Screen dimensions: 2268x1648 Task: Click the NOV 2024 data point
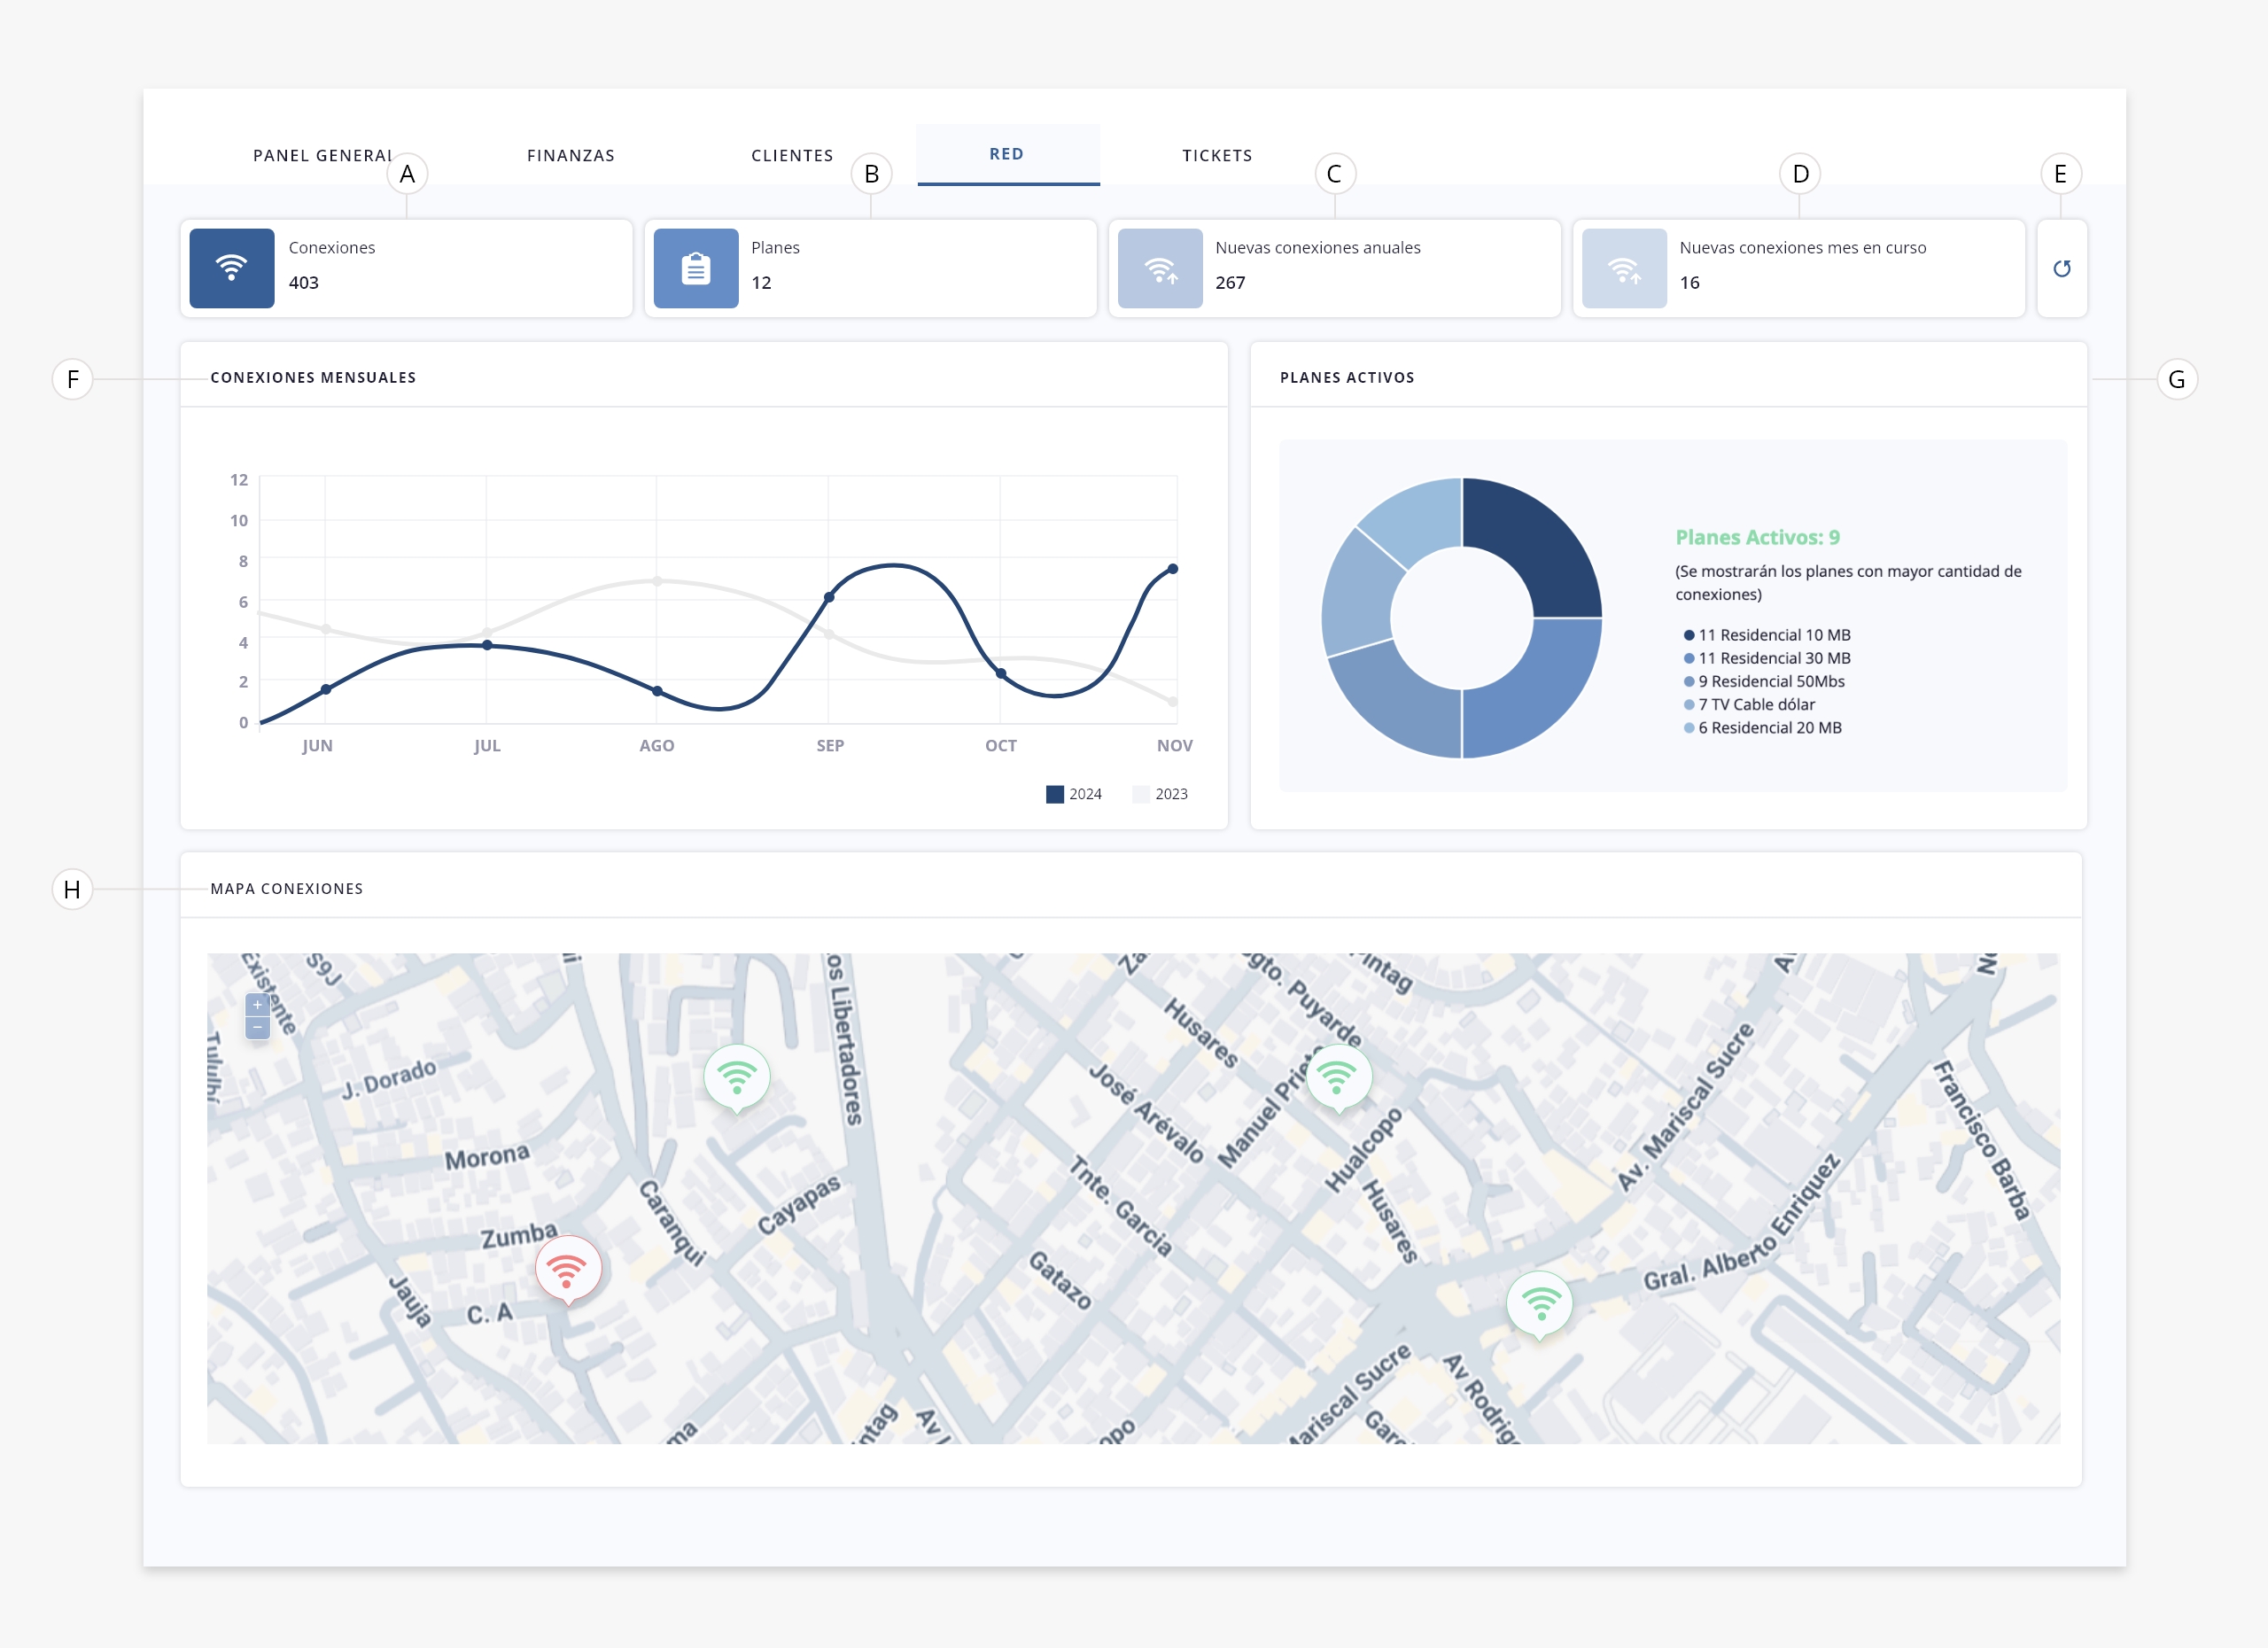pyautogui.click(x=1173, y=569)
